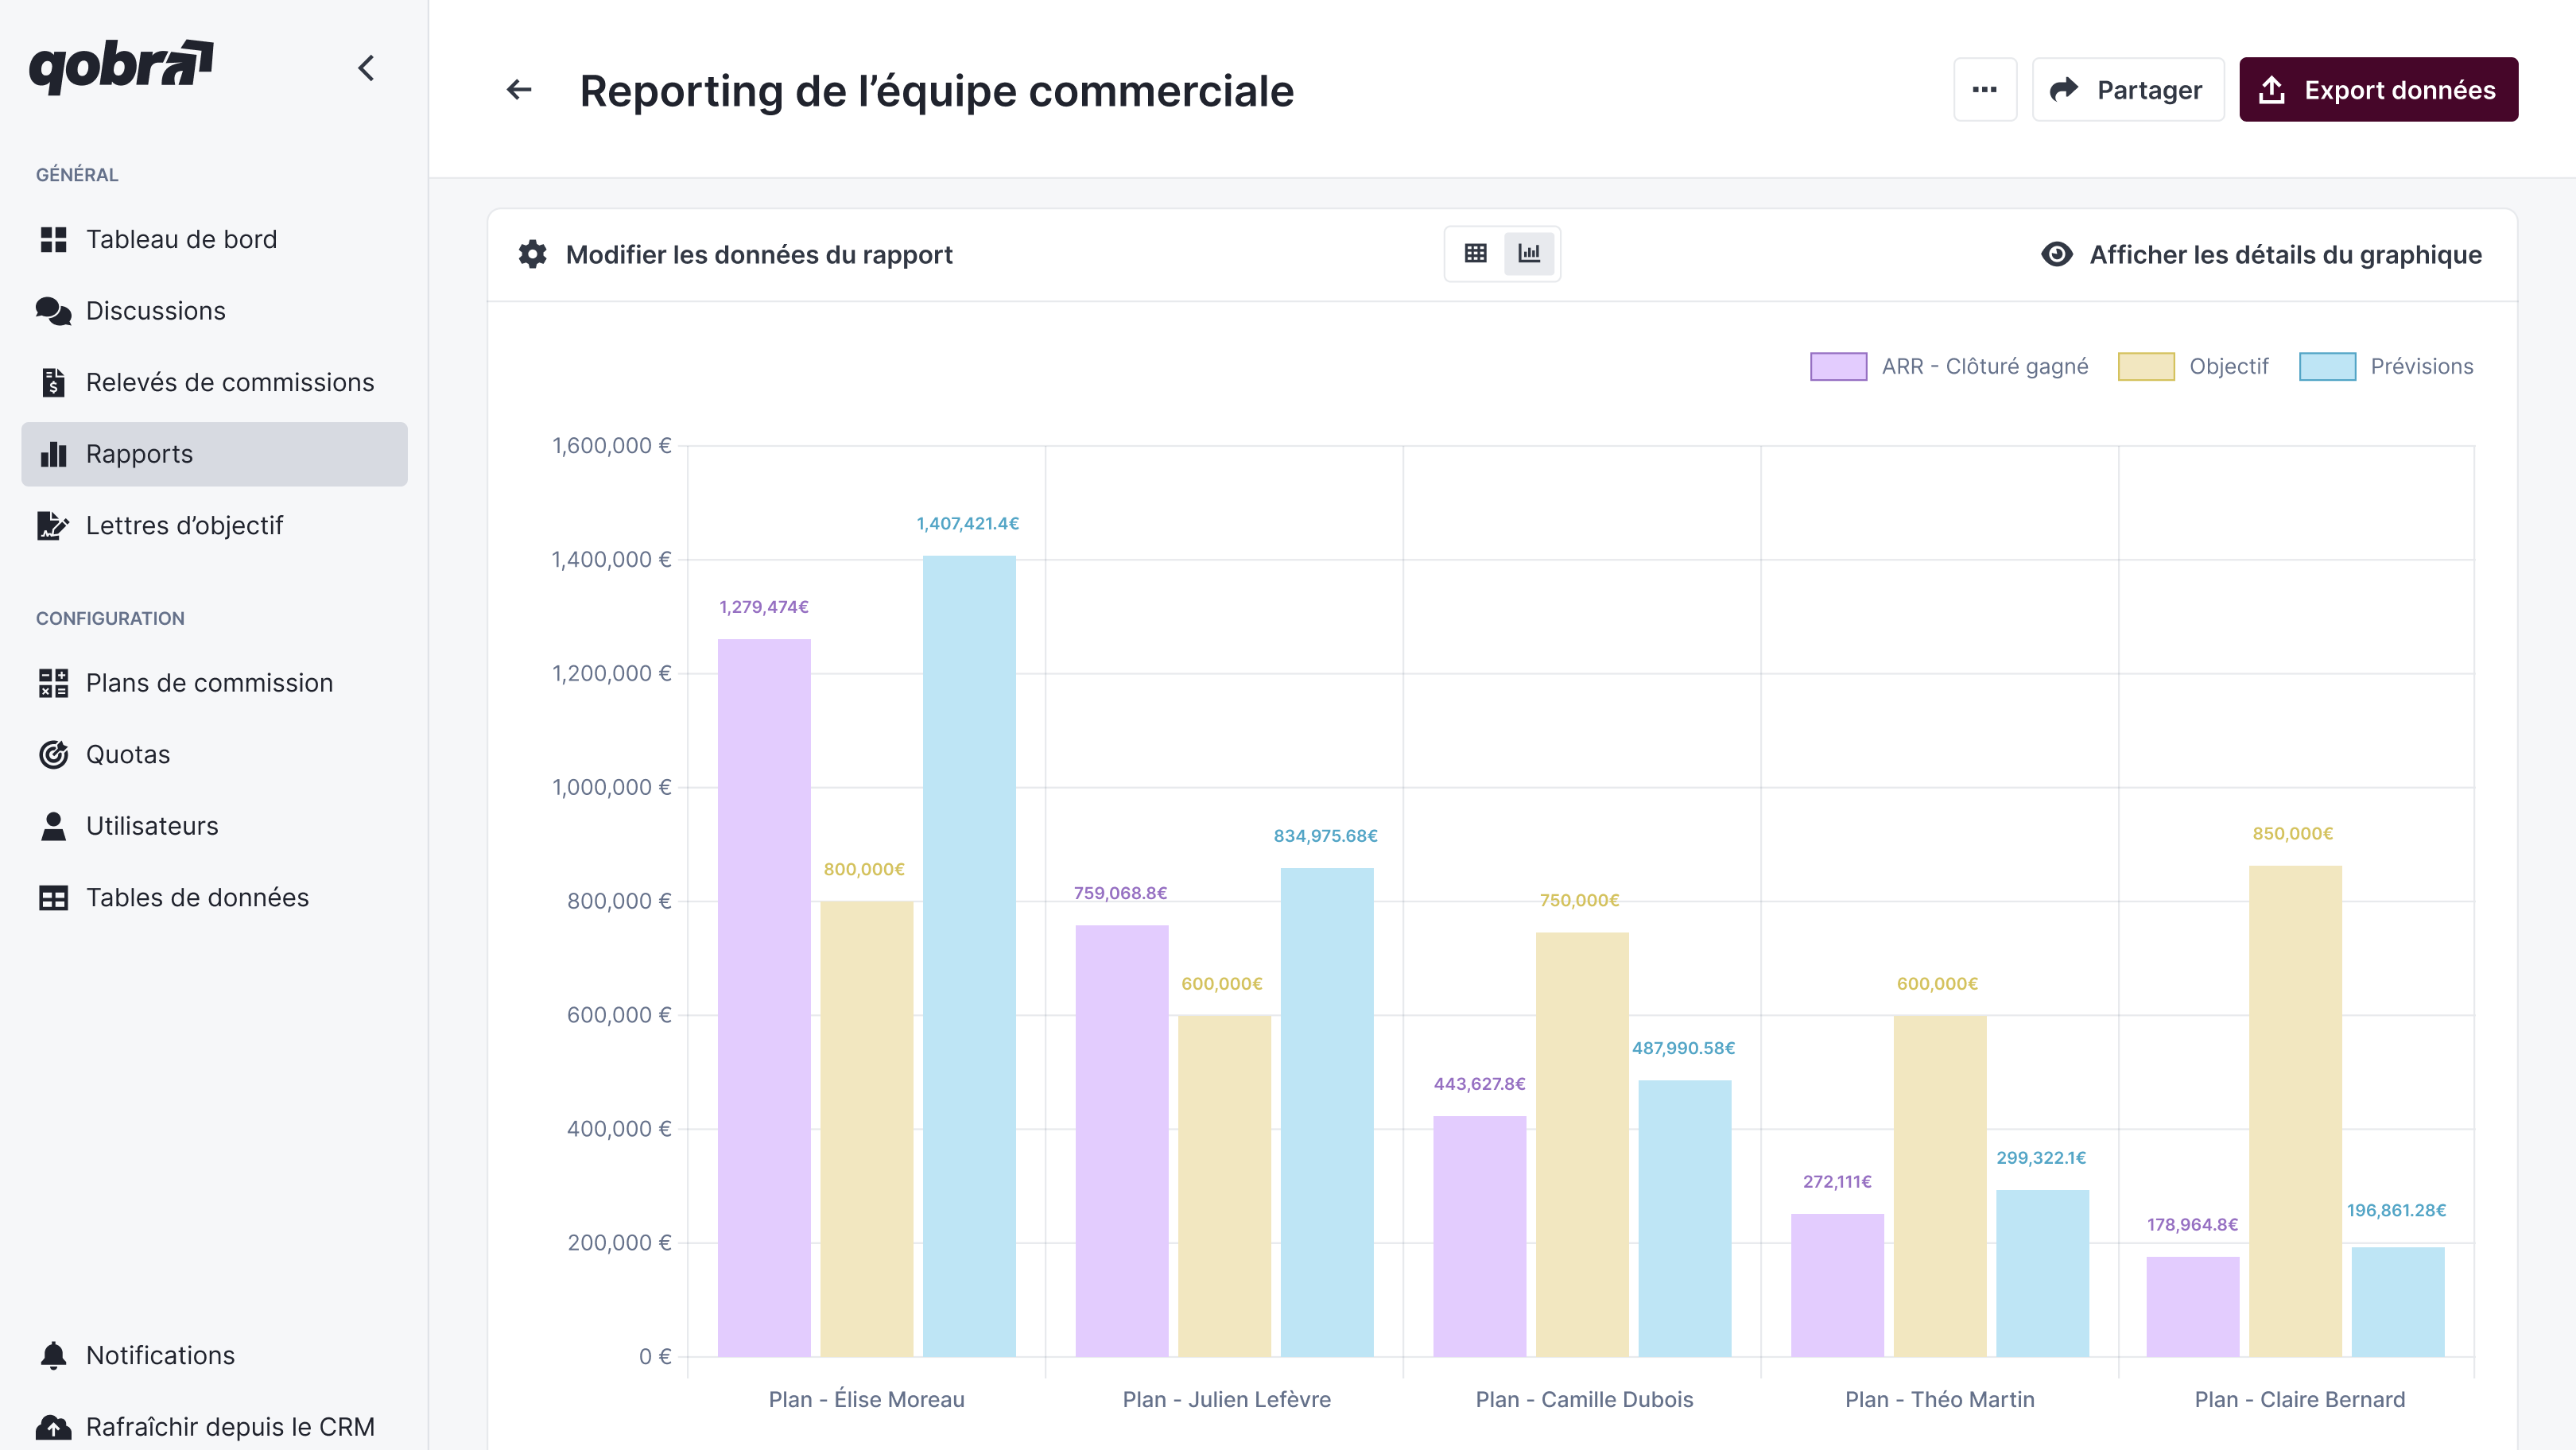The height and width of the screenshot is (1450, 2576).
Task: Select Relevés de commissions
Action: pos(229,382)
